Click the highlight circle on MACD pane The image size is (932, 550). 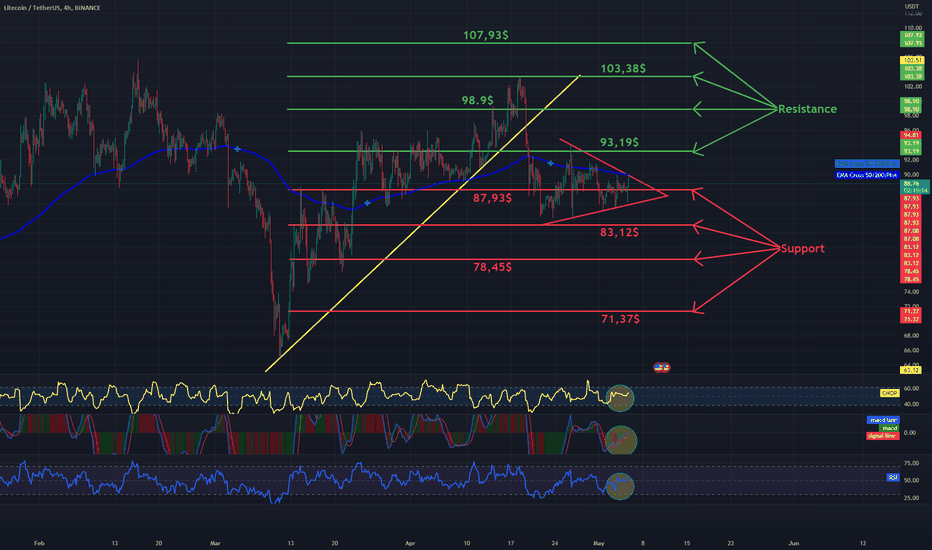pyautogui.click(x=621, y=441)
